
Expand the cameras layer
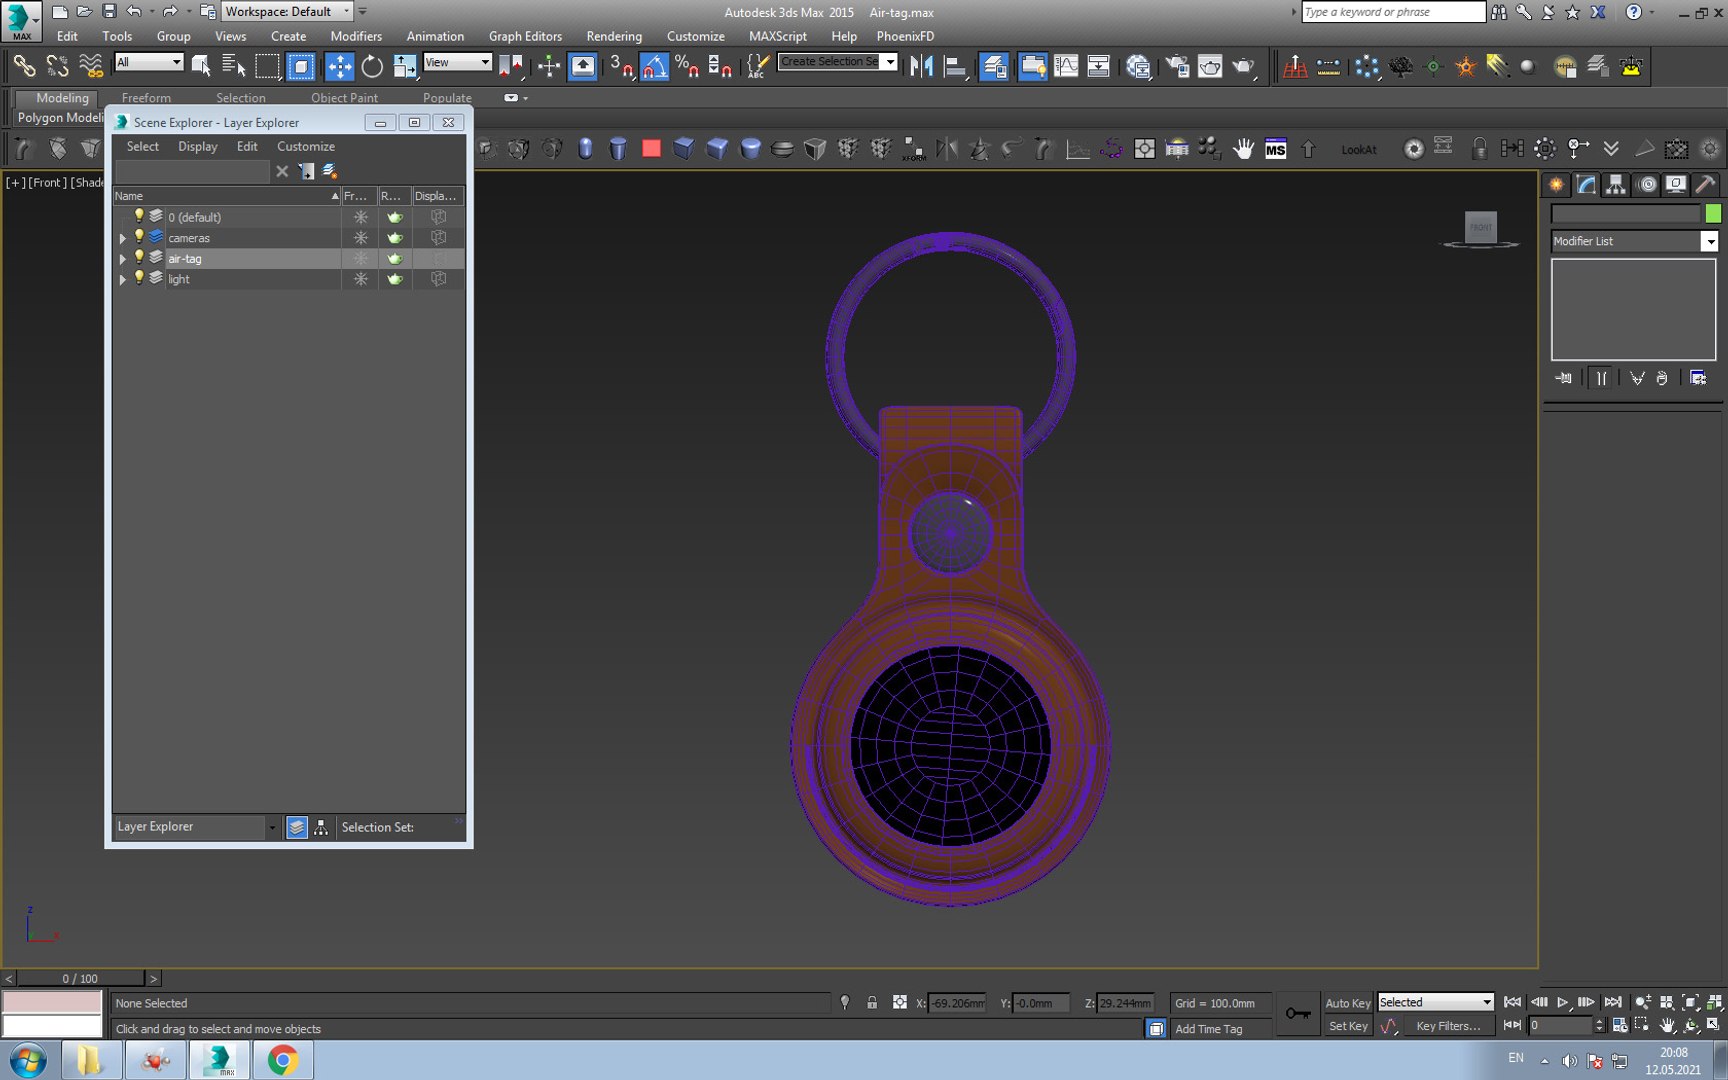coord(122,238)
